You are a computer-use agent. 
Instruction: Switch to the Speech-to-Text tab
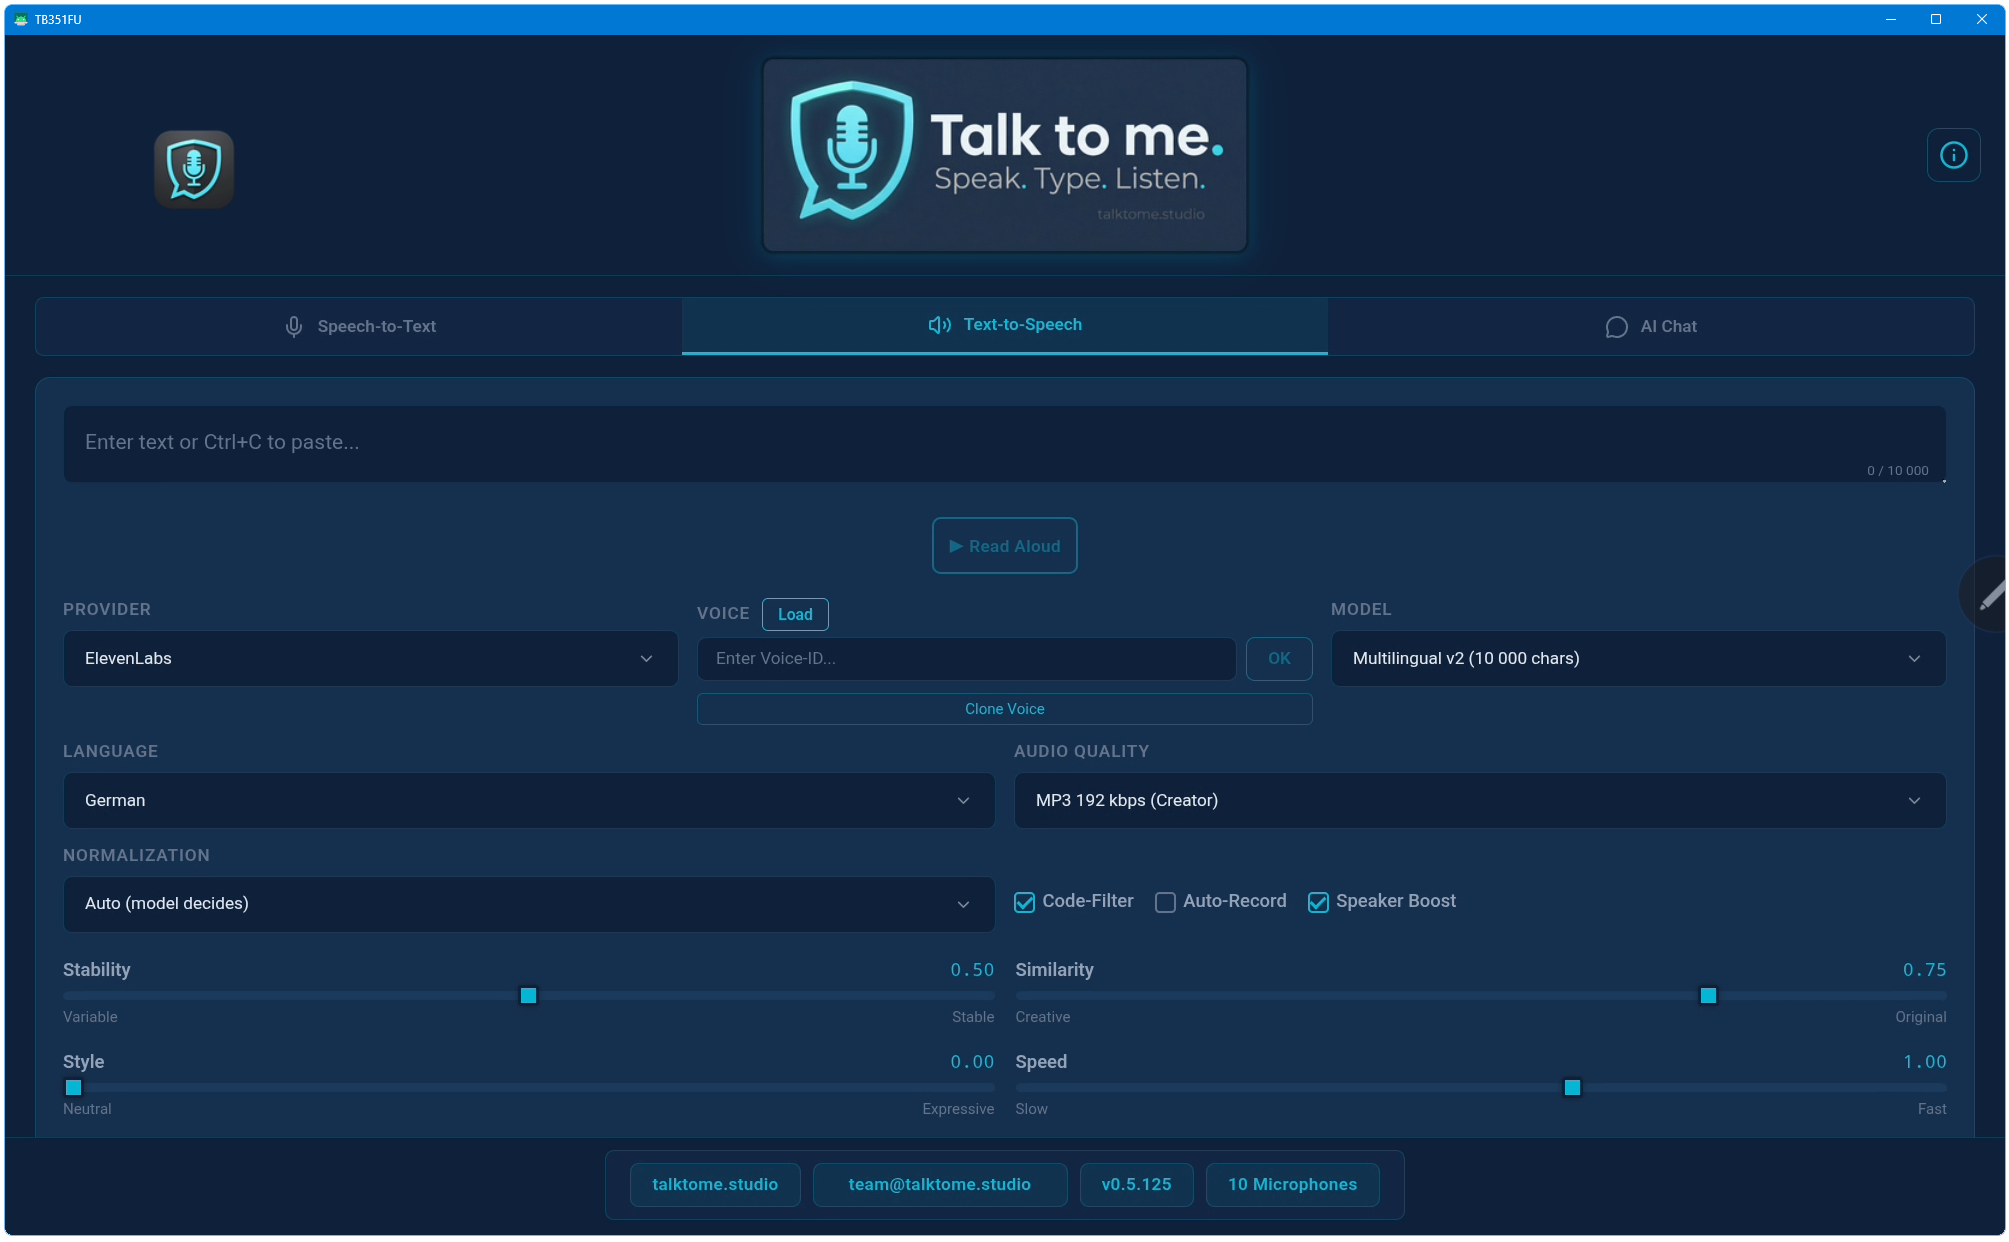pyautogui.click(x=359, y=326)
